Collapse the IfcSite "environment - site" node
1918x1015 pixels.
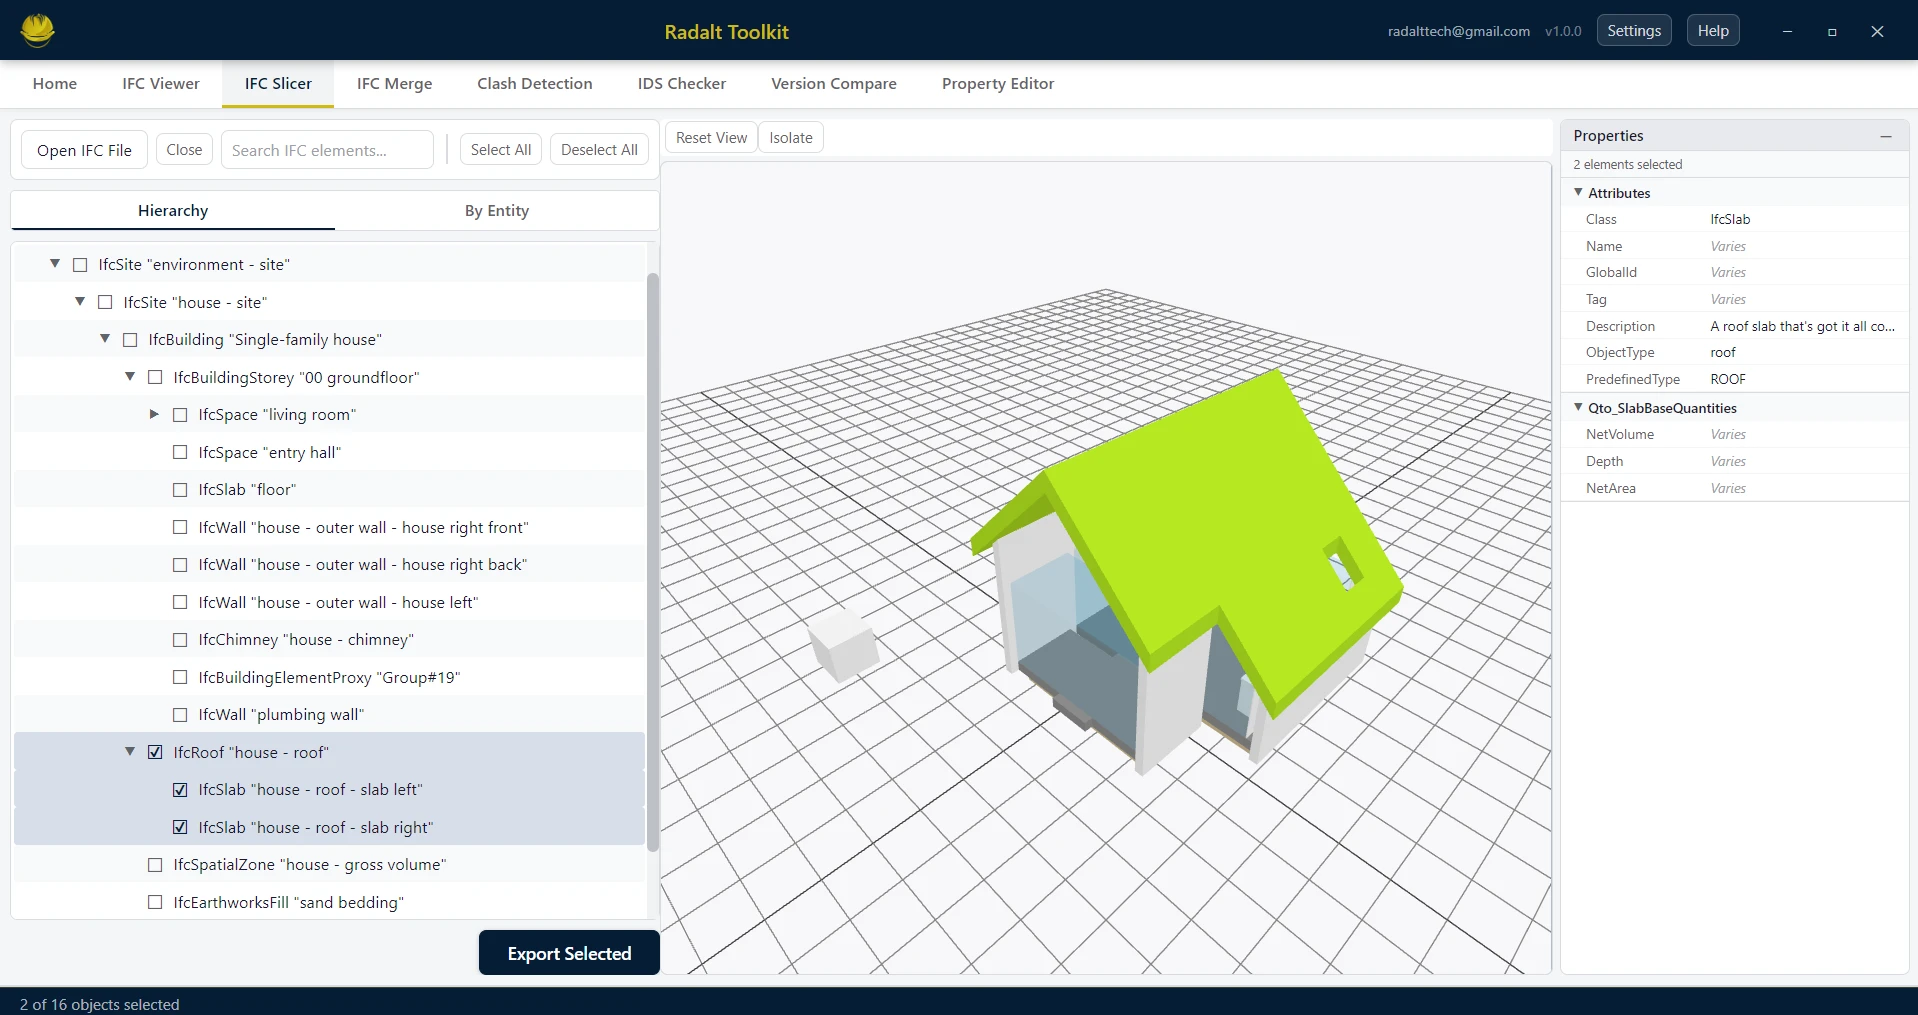point(54,263)
